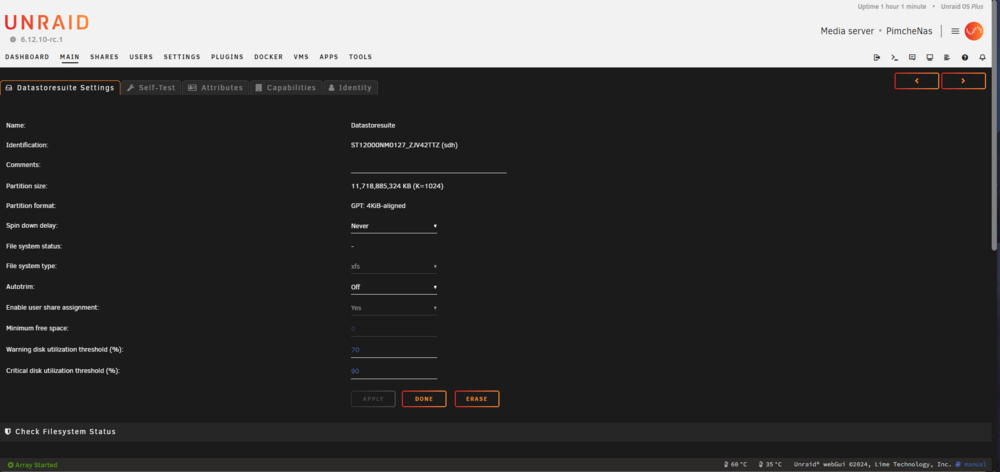Click the orange Unraid Connect avatar icon
This screenshot has height=472, width=1000.
pyautogui.click(x=974, y=31)
